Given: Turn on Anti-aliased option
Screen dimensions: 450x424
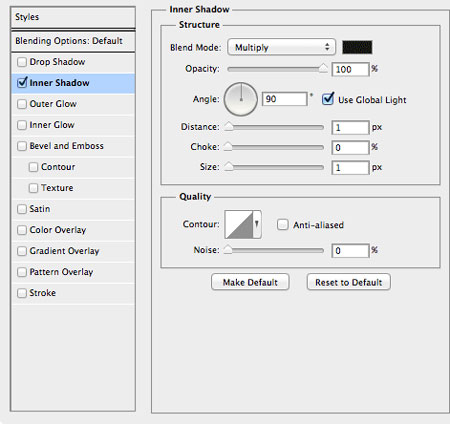Looking at the screenshot, I should tap(282, 225).
